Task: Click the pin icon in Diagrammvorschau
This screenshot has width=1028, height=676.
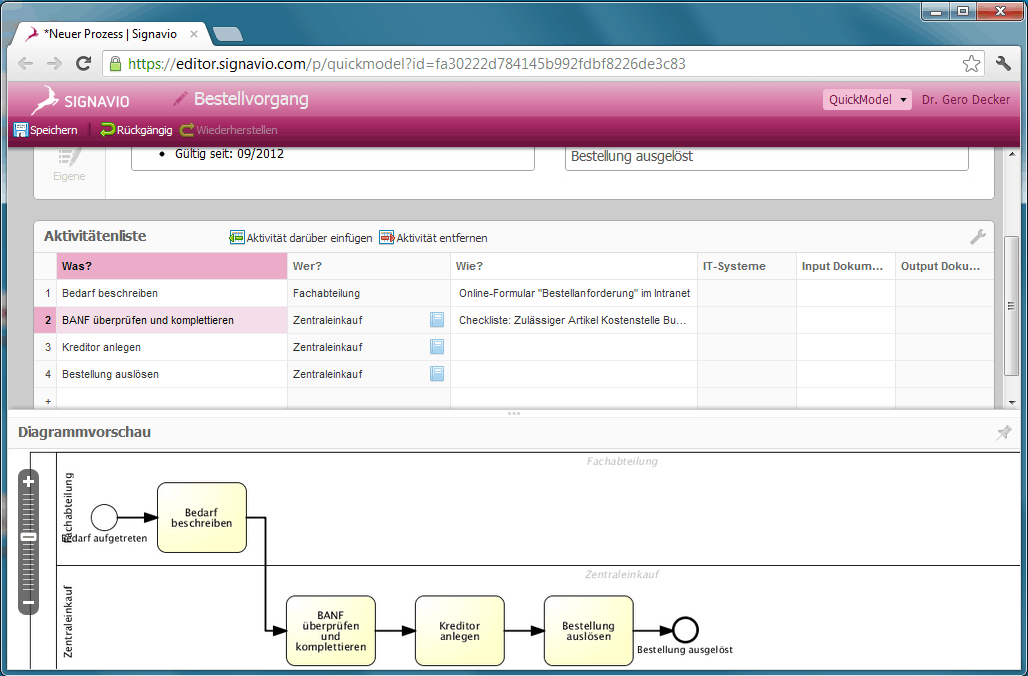Action: [1003, 432]
